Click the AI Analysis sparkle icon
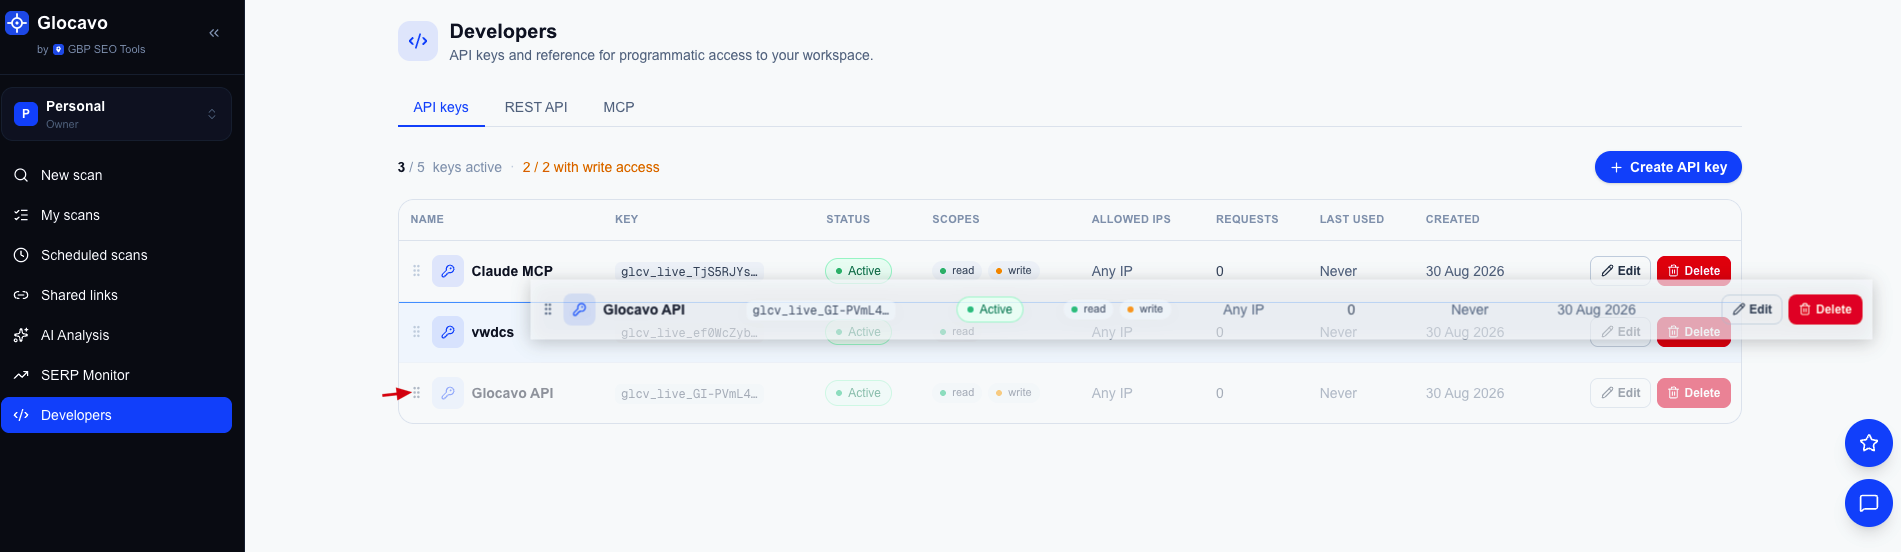1901x552 pixels. coord(21,335)
